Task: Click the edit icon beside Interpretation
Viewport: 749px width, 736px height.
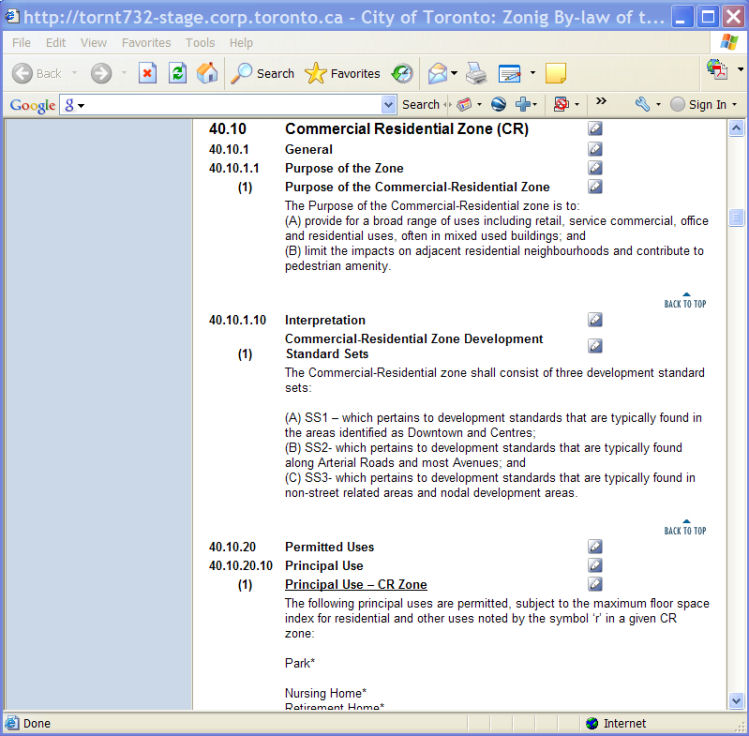Action: click(595, 320)
